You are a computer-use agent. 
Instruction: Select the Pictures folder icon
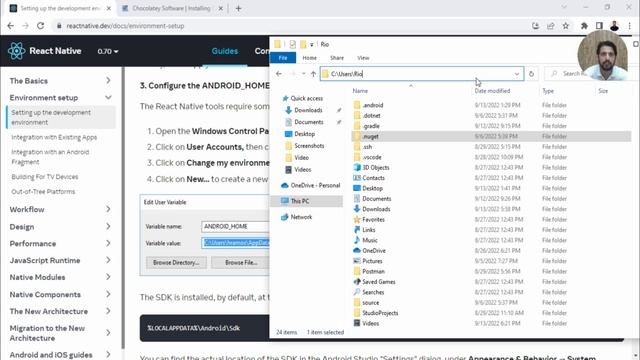357,261
